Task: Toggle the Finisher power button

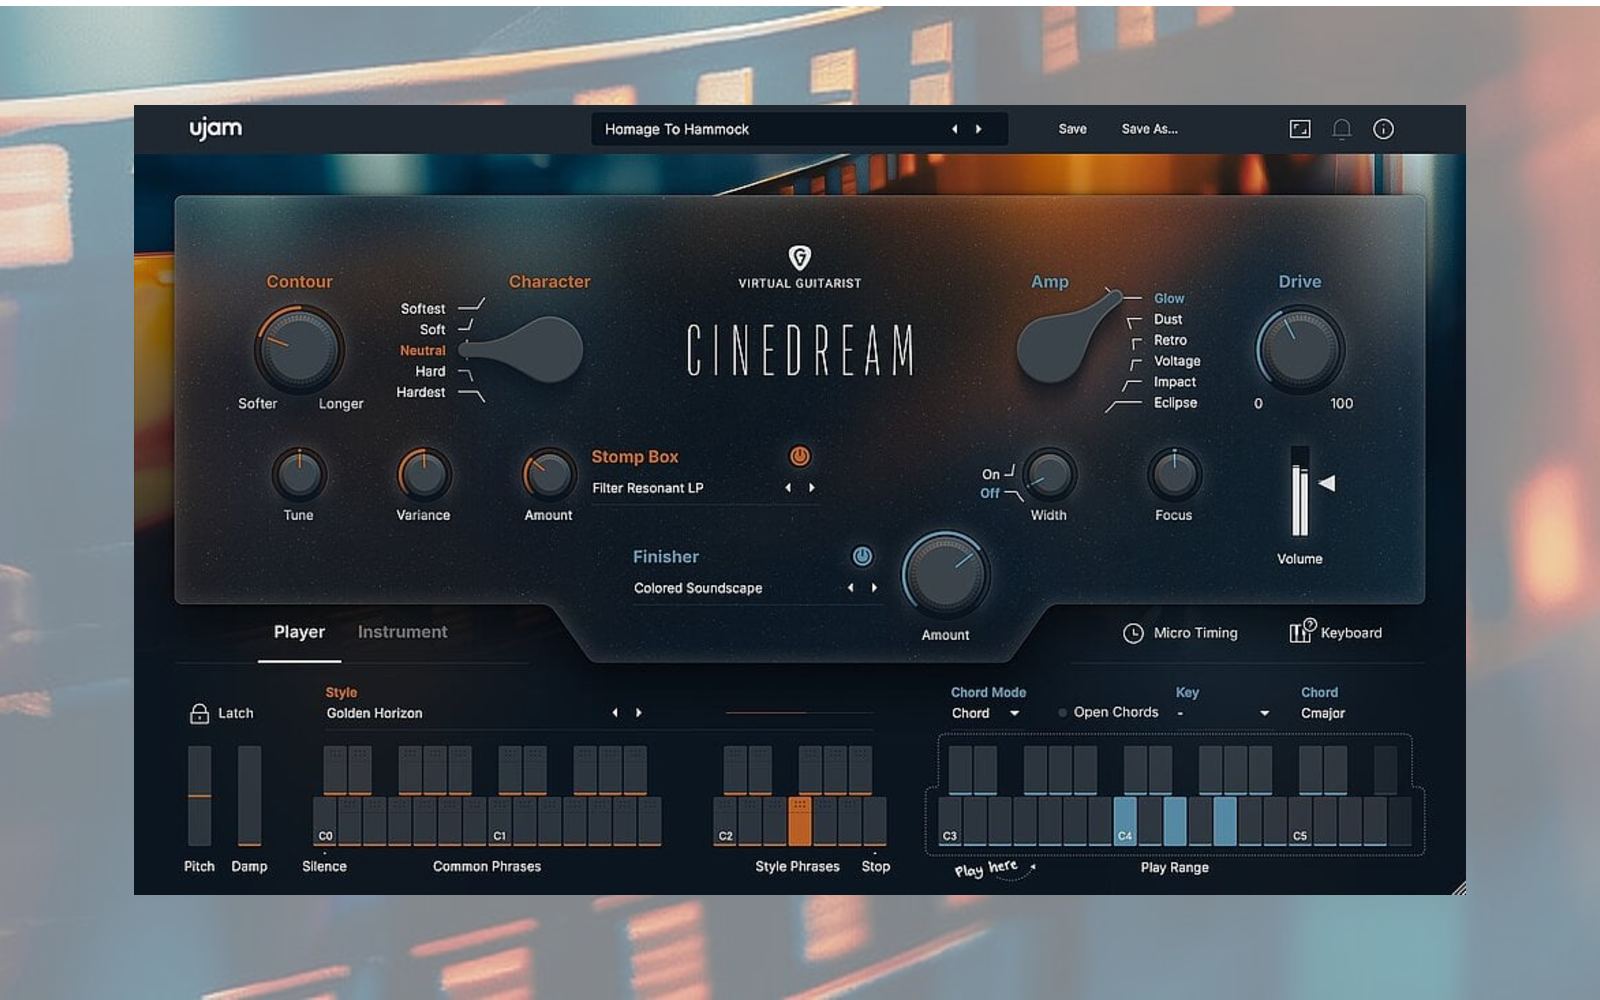Action: 862,556
